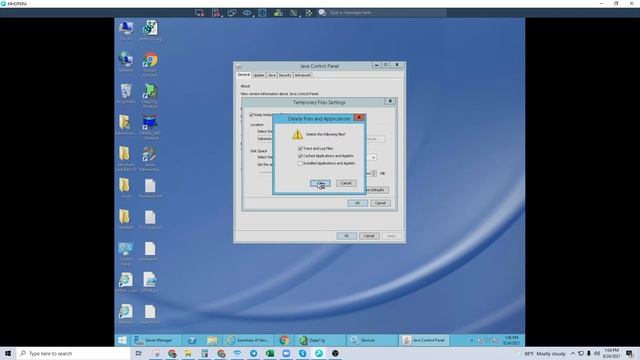Click the eye view icon in session toolbar
This screenshot has height=360, width=640.
247,13
